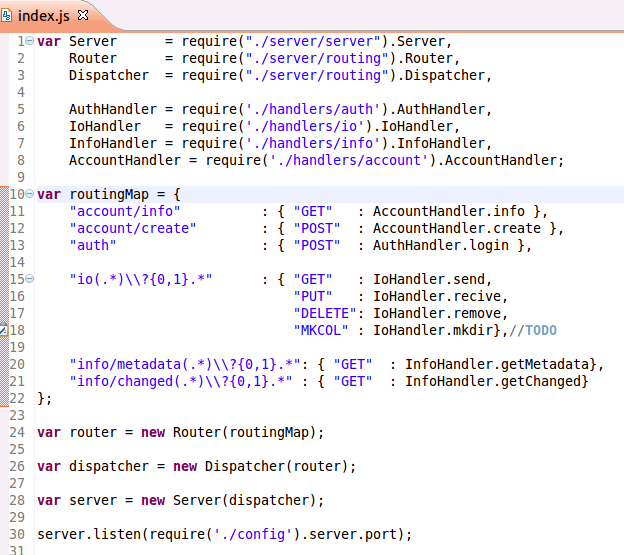Close the index.js editor tab
The height and width of the screenshot is (555, 624).
tap(83, 16)
